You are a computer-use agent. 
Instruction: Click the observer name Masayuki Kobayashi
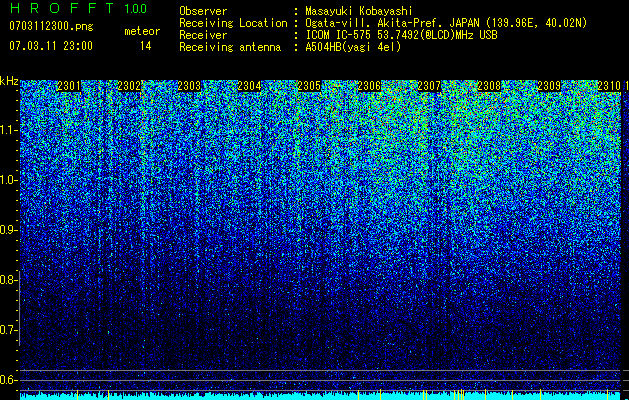click(x=359, y=11)
